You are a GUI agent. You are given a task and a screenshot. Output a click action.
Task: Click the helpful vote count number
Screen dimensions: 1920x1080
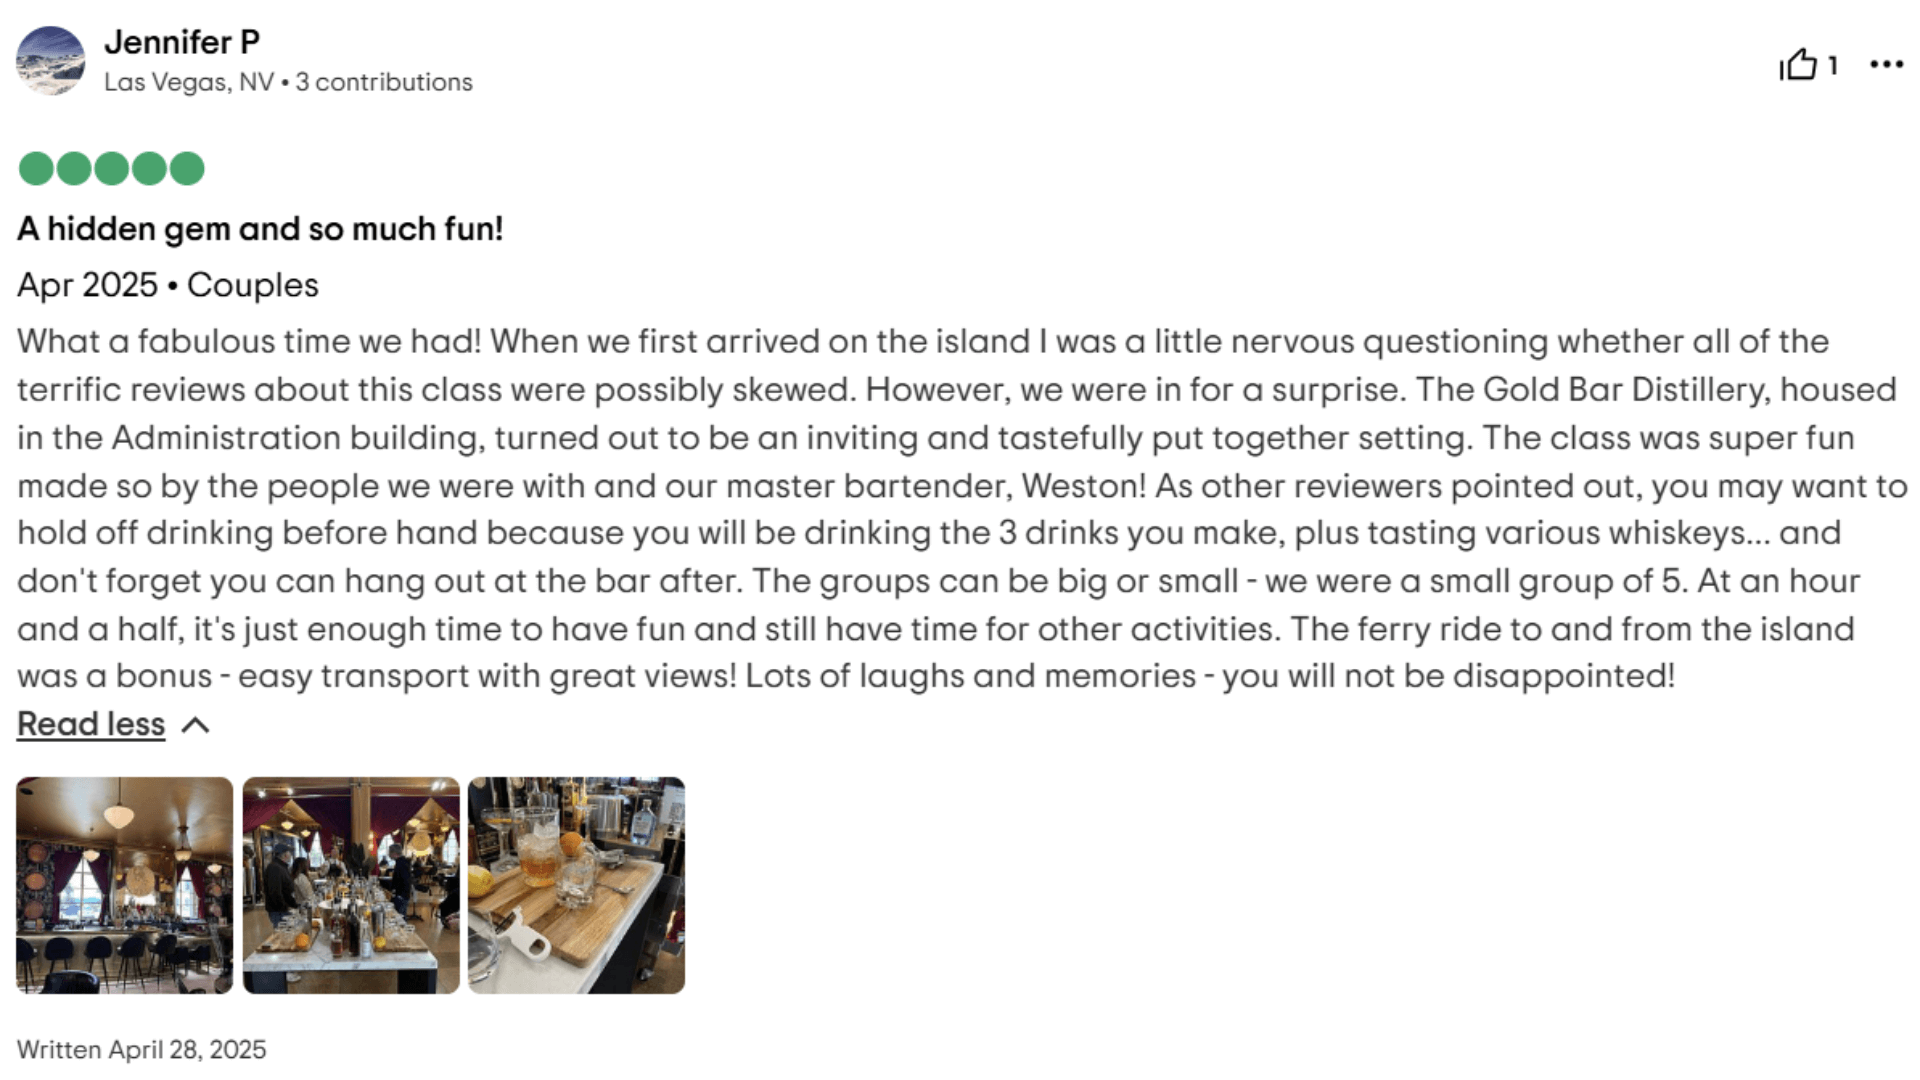click(x=1833, y=65)
